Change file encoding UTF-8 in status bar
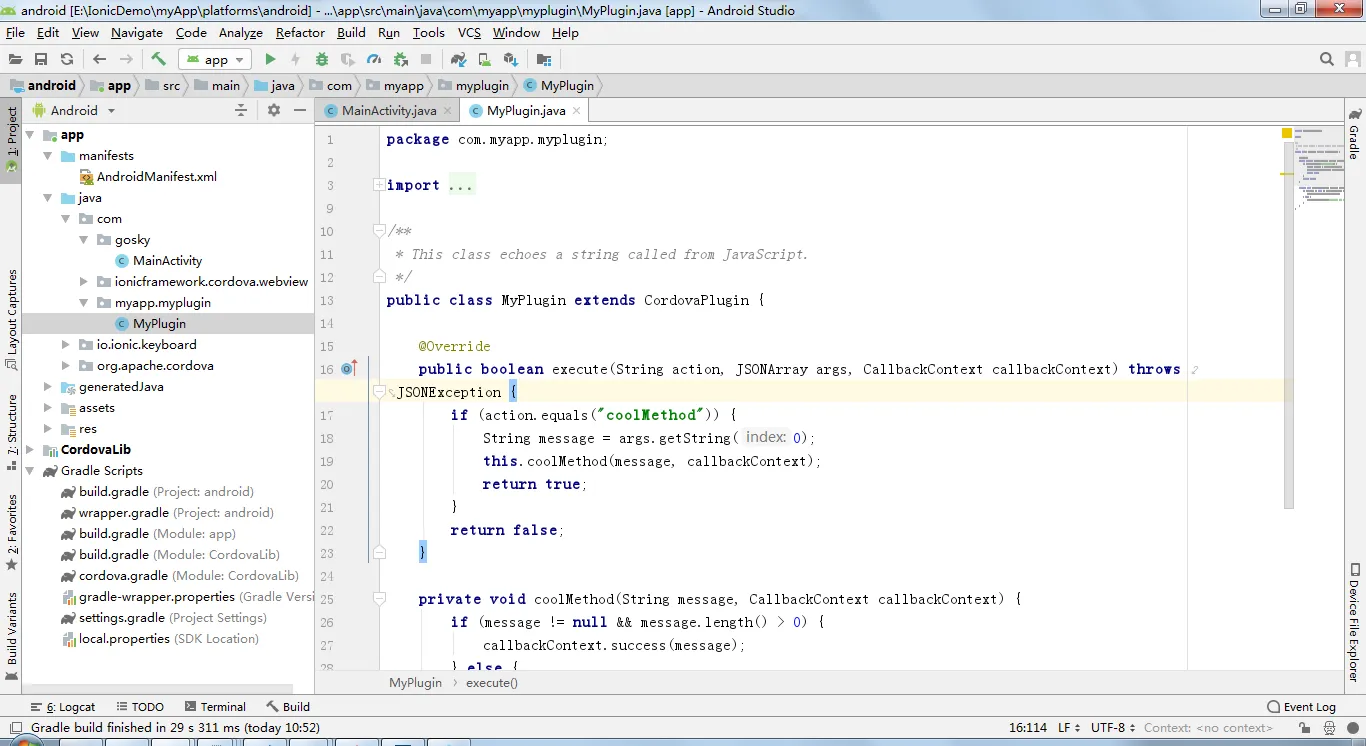The width and height of the screenshot is (1366, 746). 1113,728
